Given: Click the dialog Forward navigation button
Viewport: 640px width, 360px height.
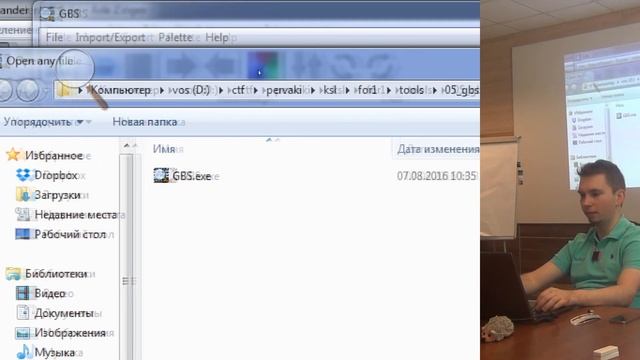Looking at the screenshot, I should click(27, 90).
